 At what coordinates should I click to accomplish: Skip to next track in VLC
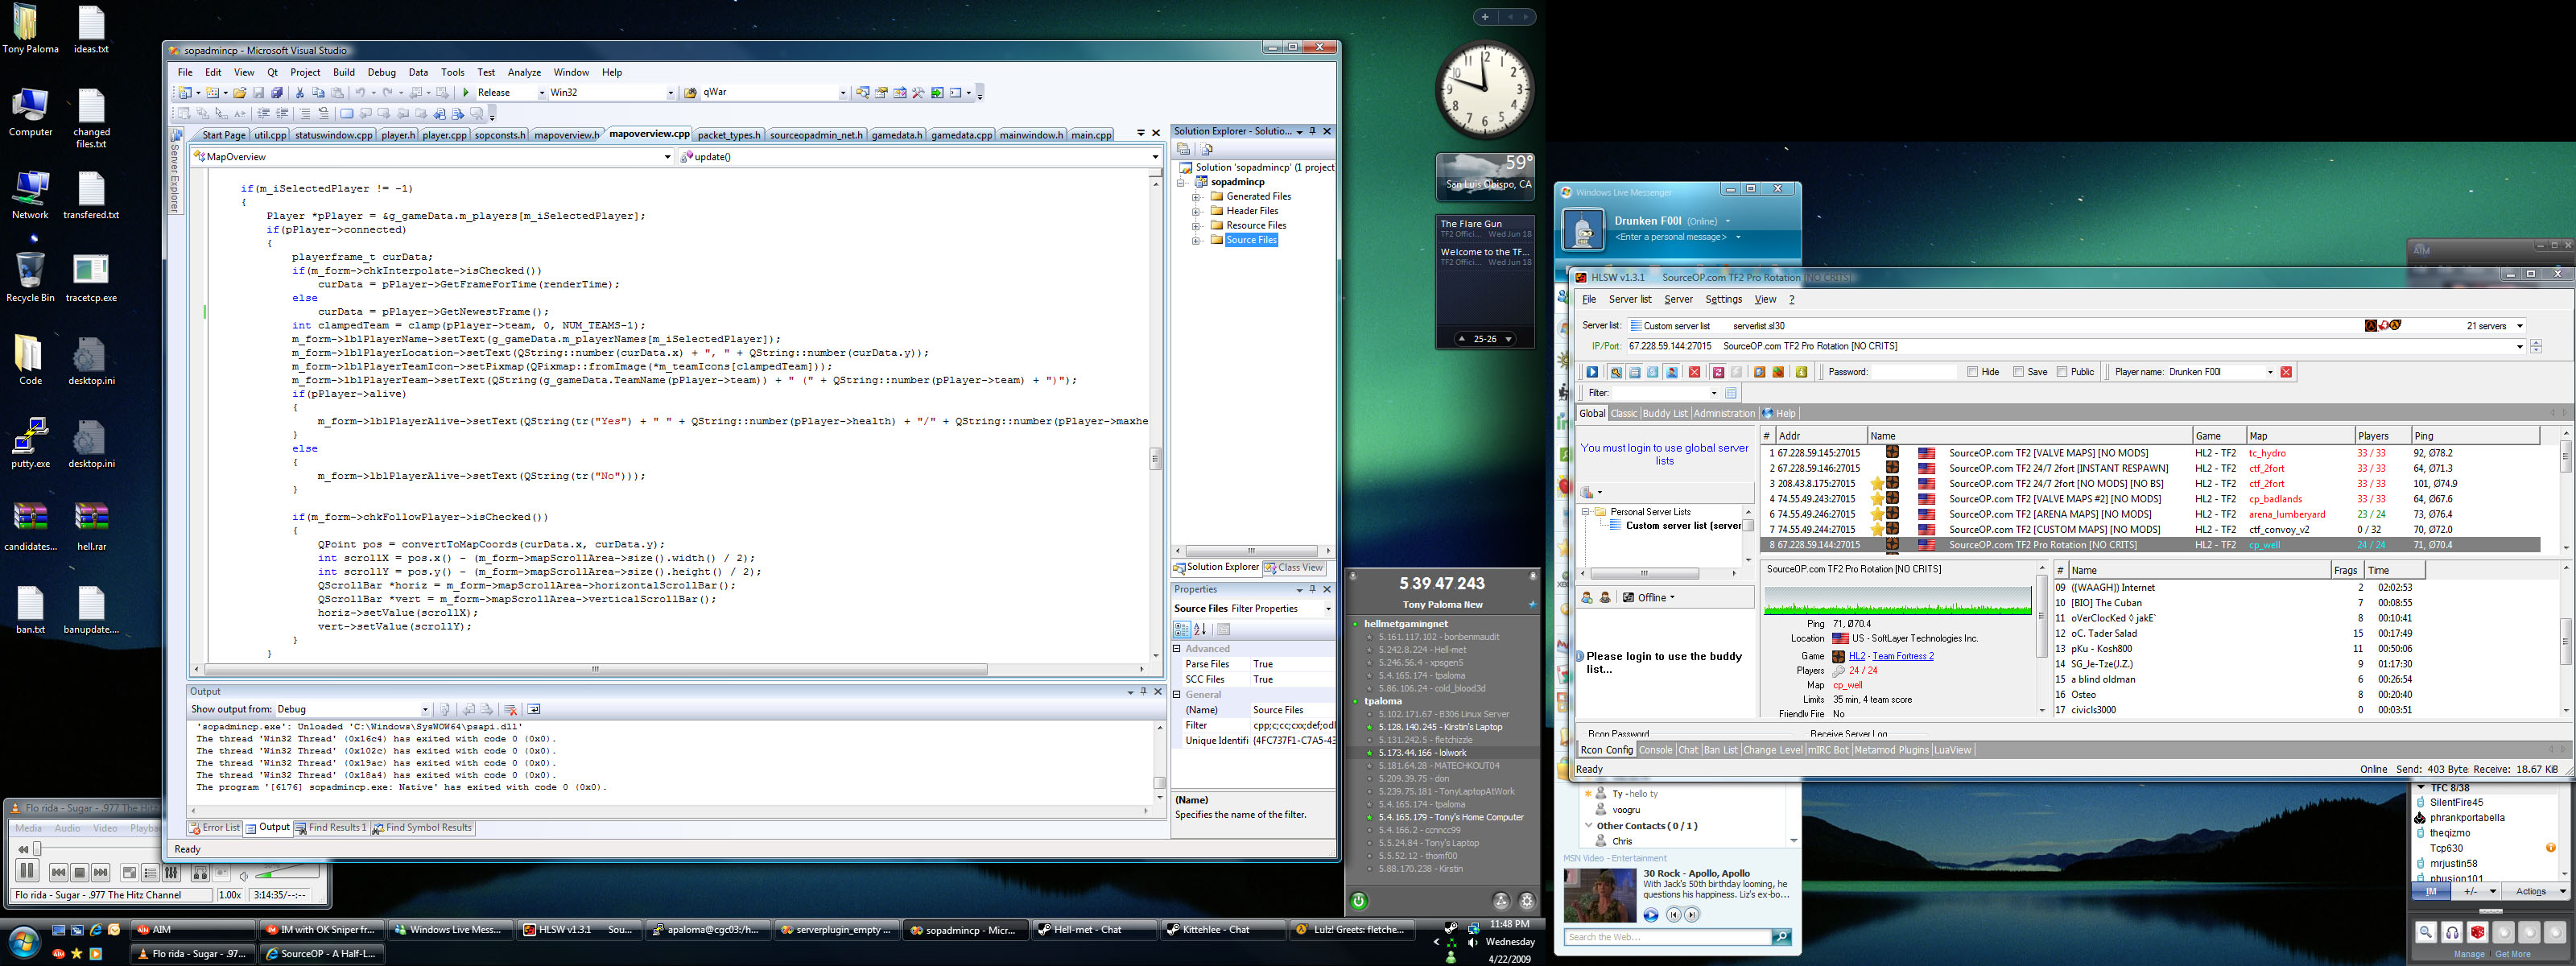click(x=100, y=873)
